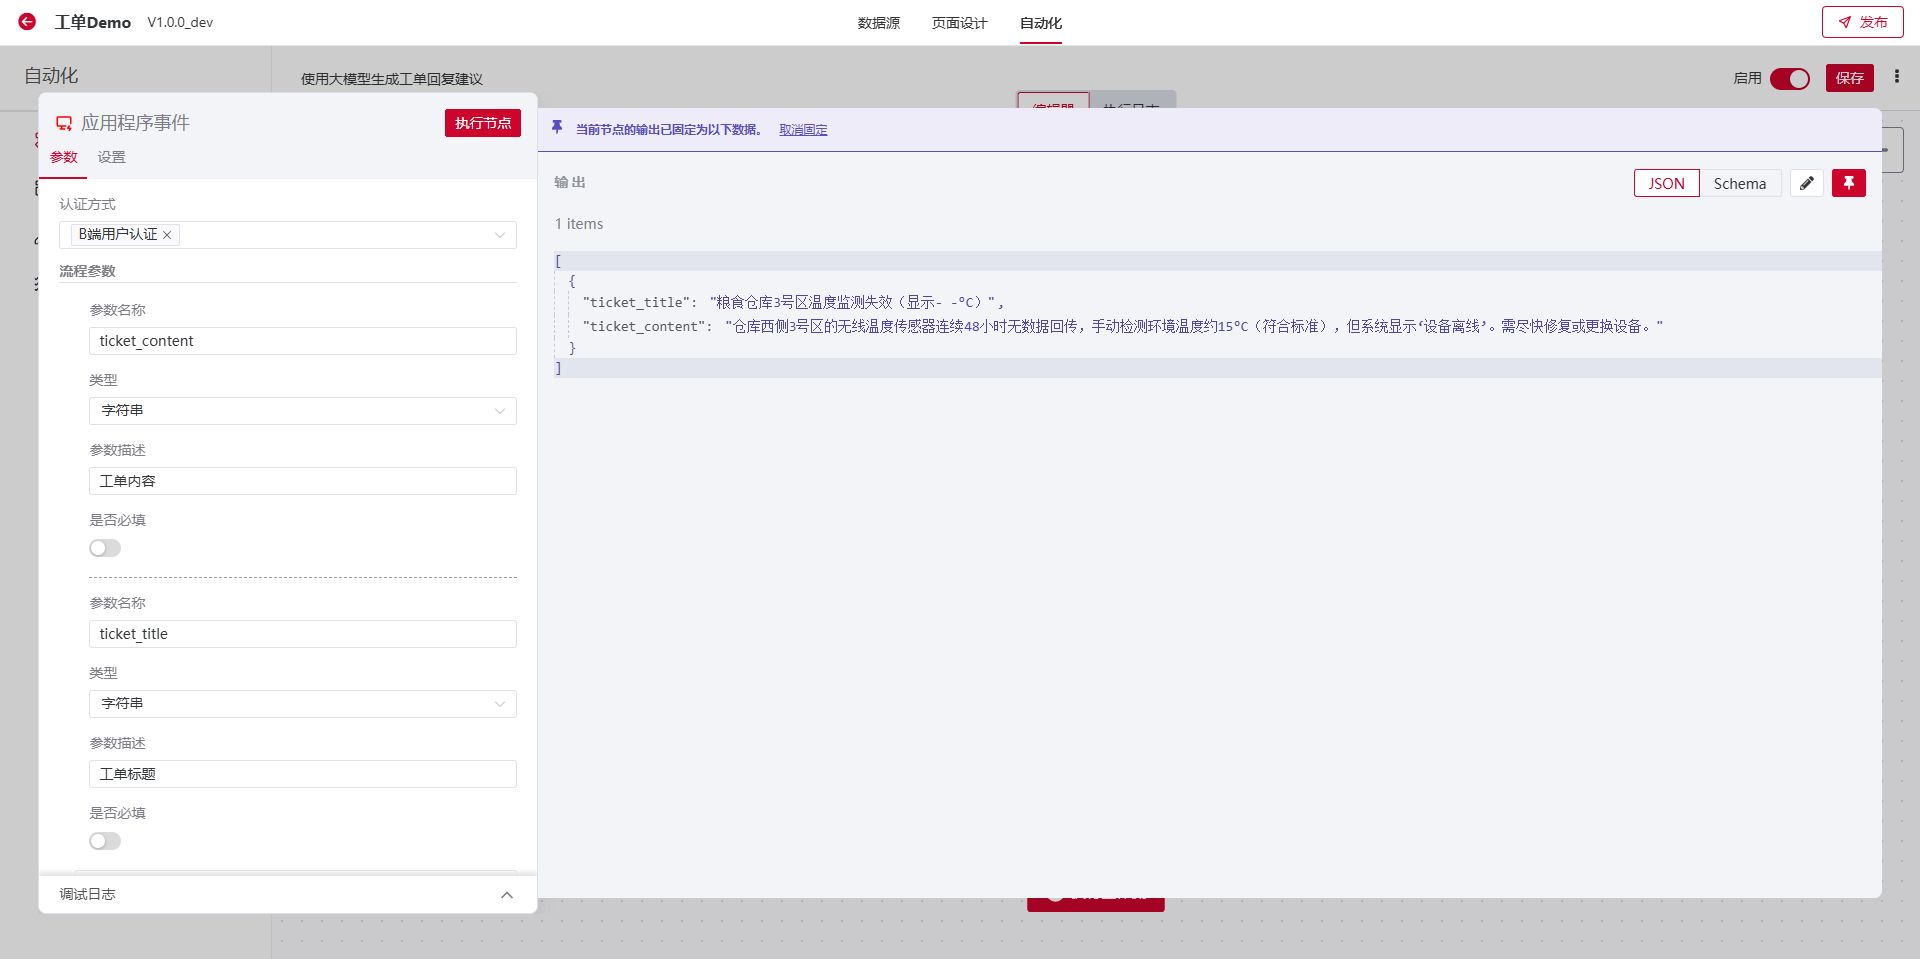This screenshot has height=959, width=1920.
Task: Open the three-dot more options menu
Action: pyautogui.click(x=1896, y=77)
